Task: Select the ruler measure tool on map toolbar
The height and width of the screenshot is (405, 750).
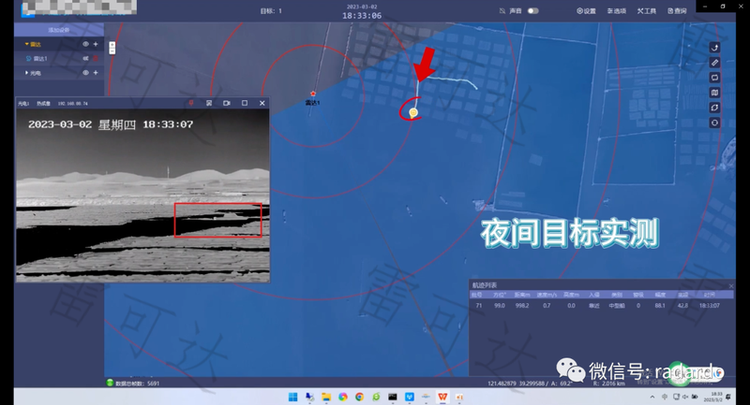Action: (x=715, y=63)
